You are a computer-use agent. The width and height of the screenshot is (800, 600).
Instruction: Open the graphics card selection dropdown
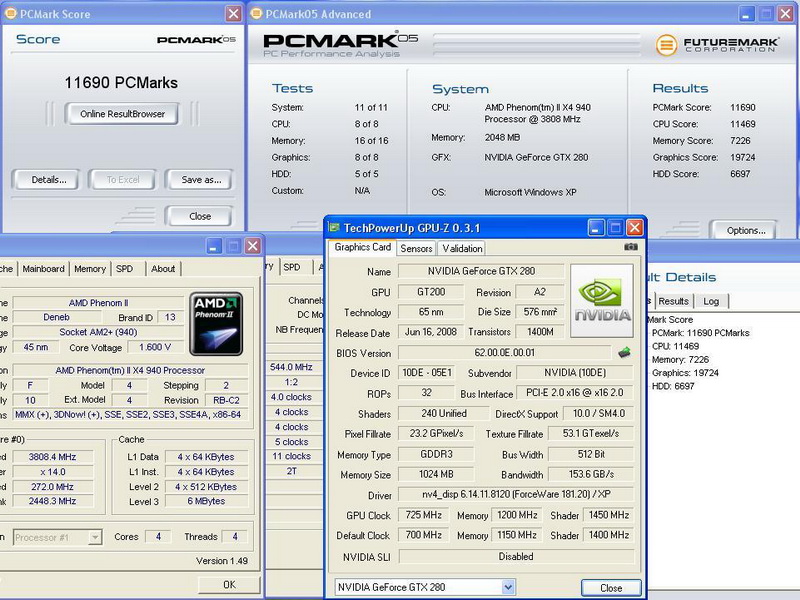(508, 587)
